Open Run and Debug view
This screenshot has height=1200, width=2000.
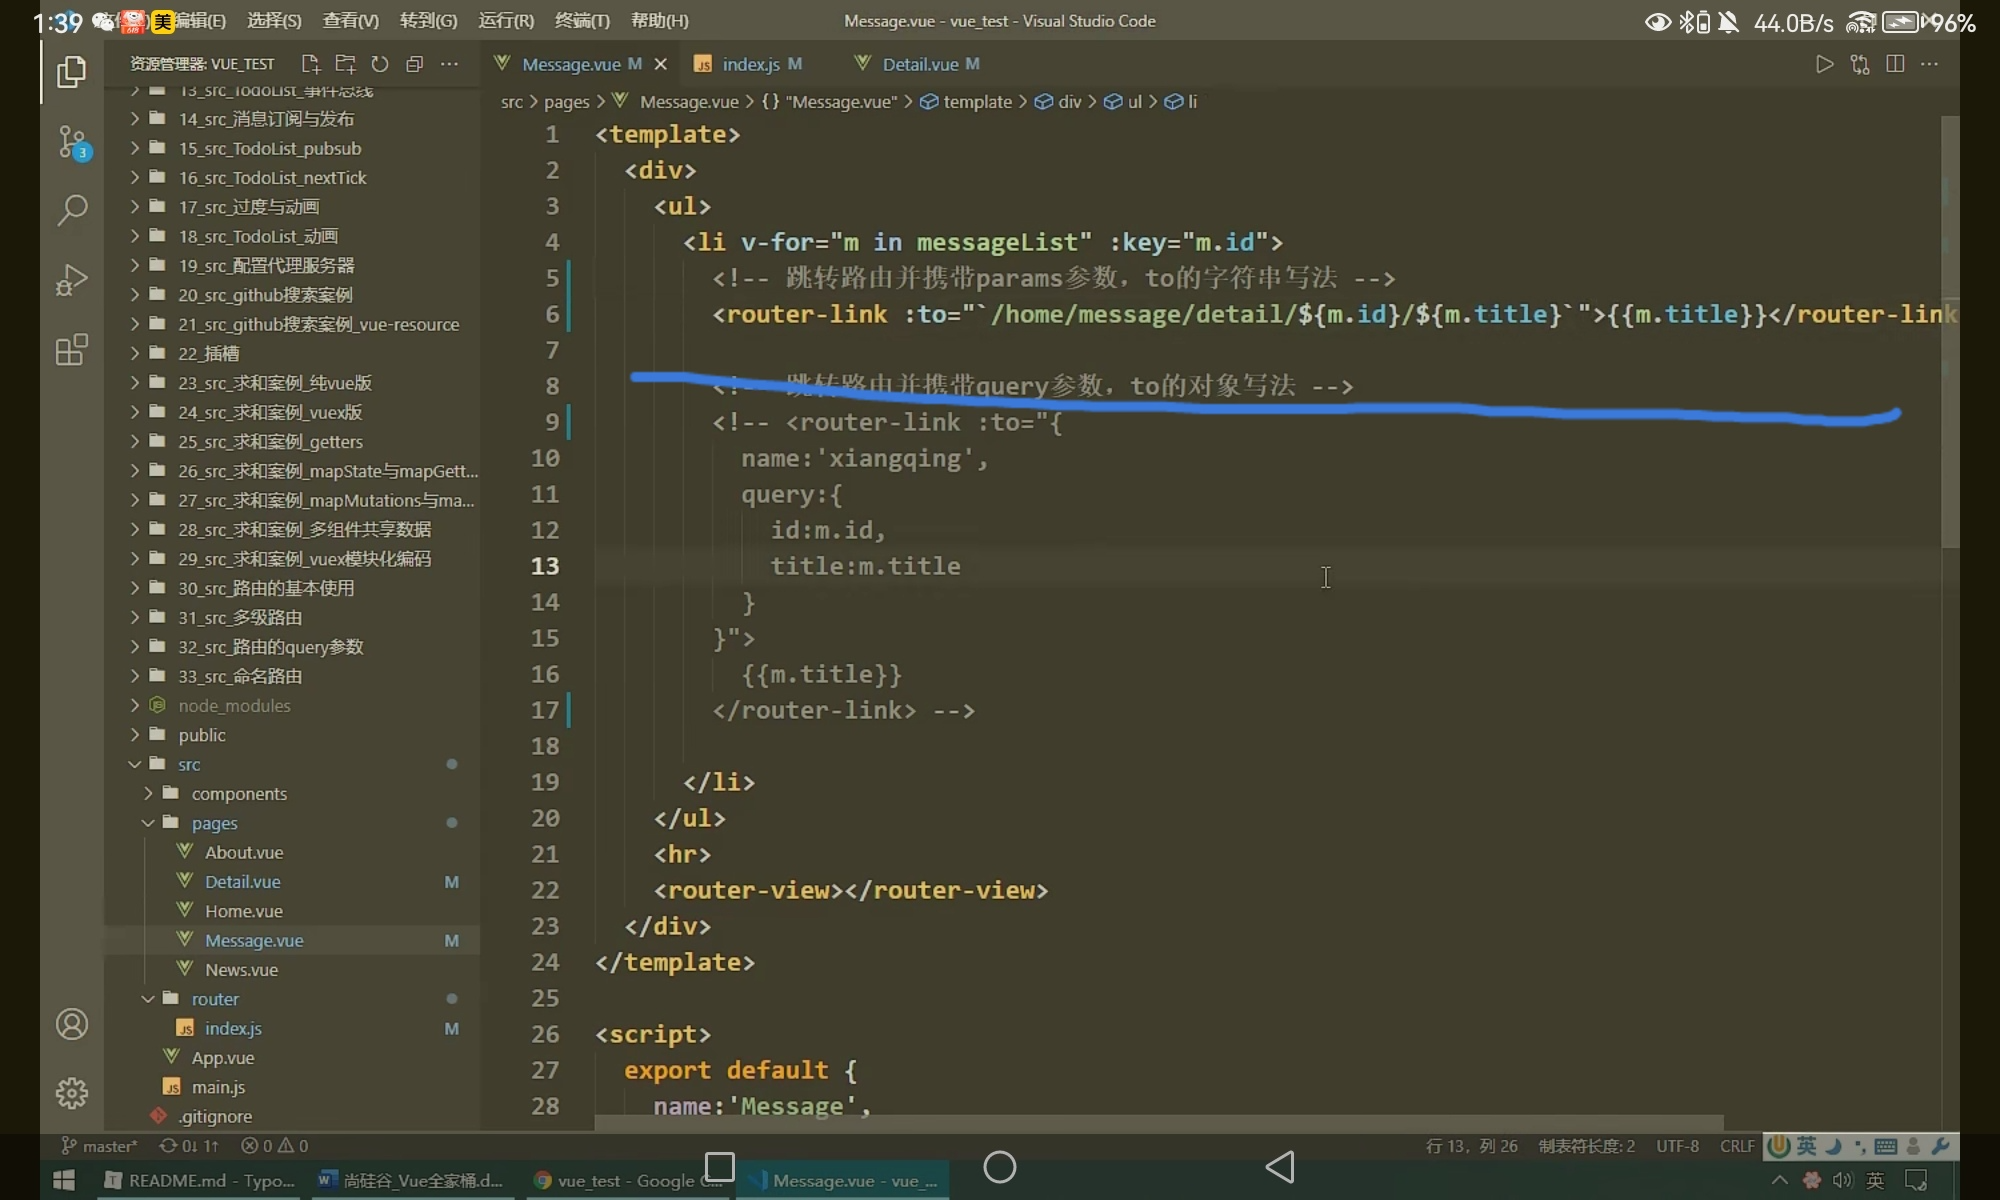71,280
